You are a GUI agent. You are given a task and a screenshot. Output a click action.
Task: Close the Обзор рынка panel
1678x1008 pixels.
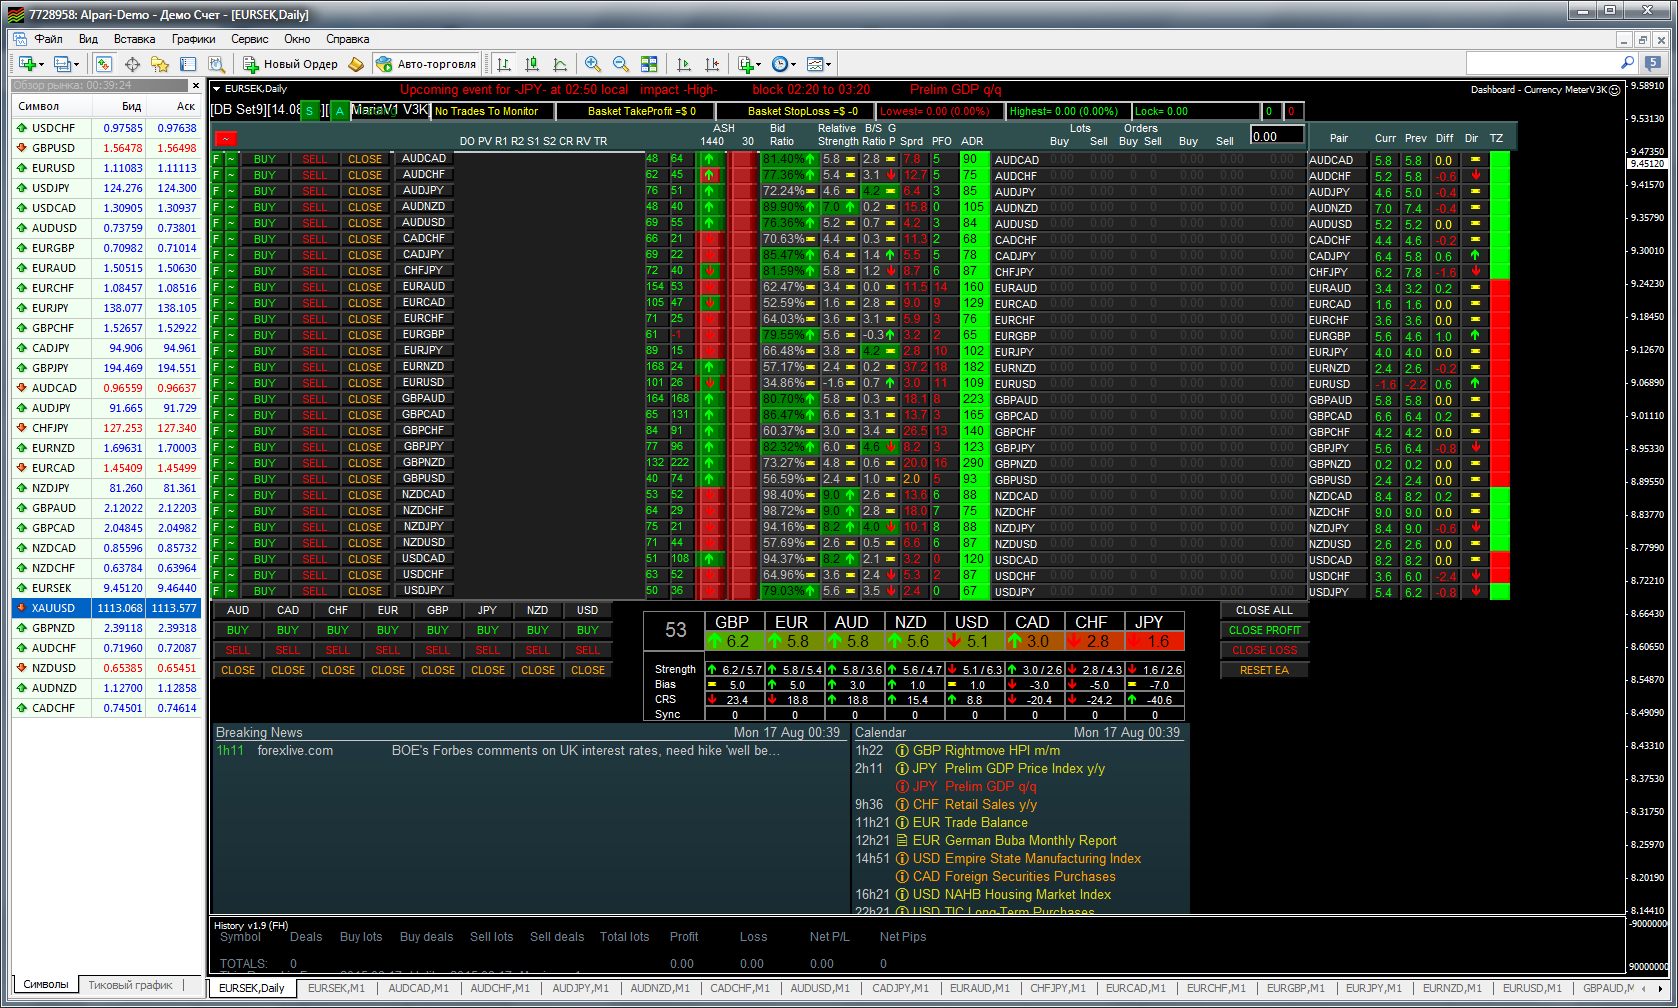(196, 86)
